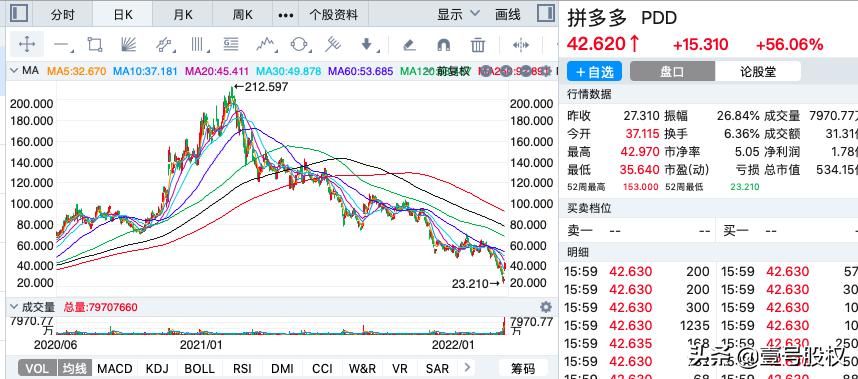Toggle the 均线 moving average button
The height and width of the screenshot is (379, 858).
[74, 368]
